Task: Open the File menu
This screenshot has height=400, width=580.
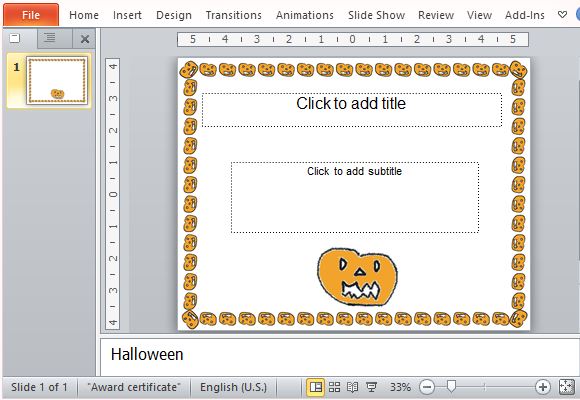Action: 31,15
